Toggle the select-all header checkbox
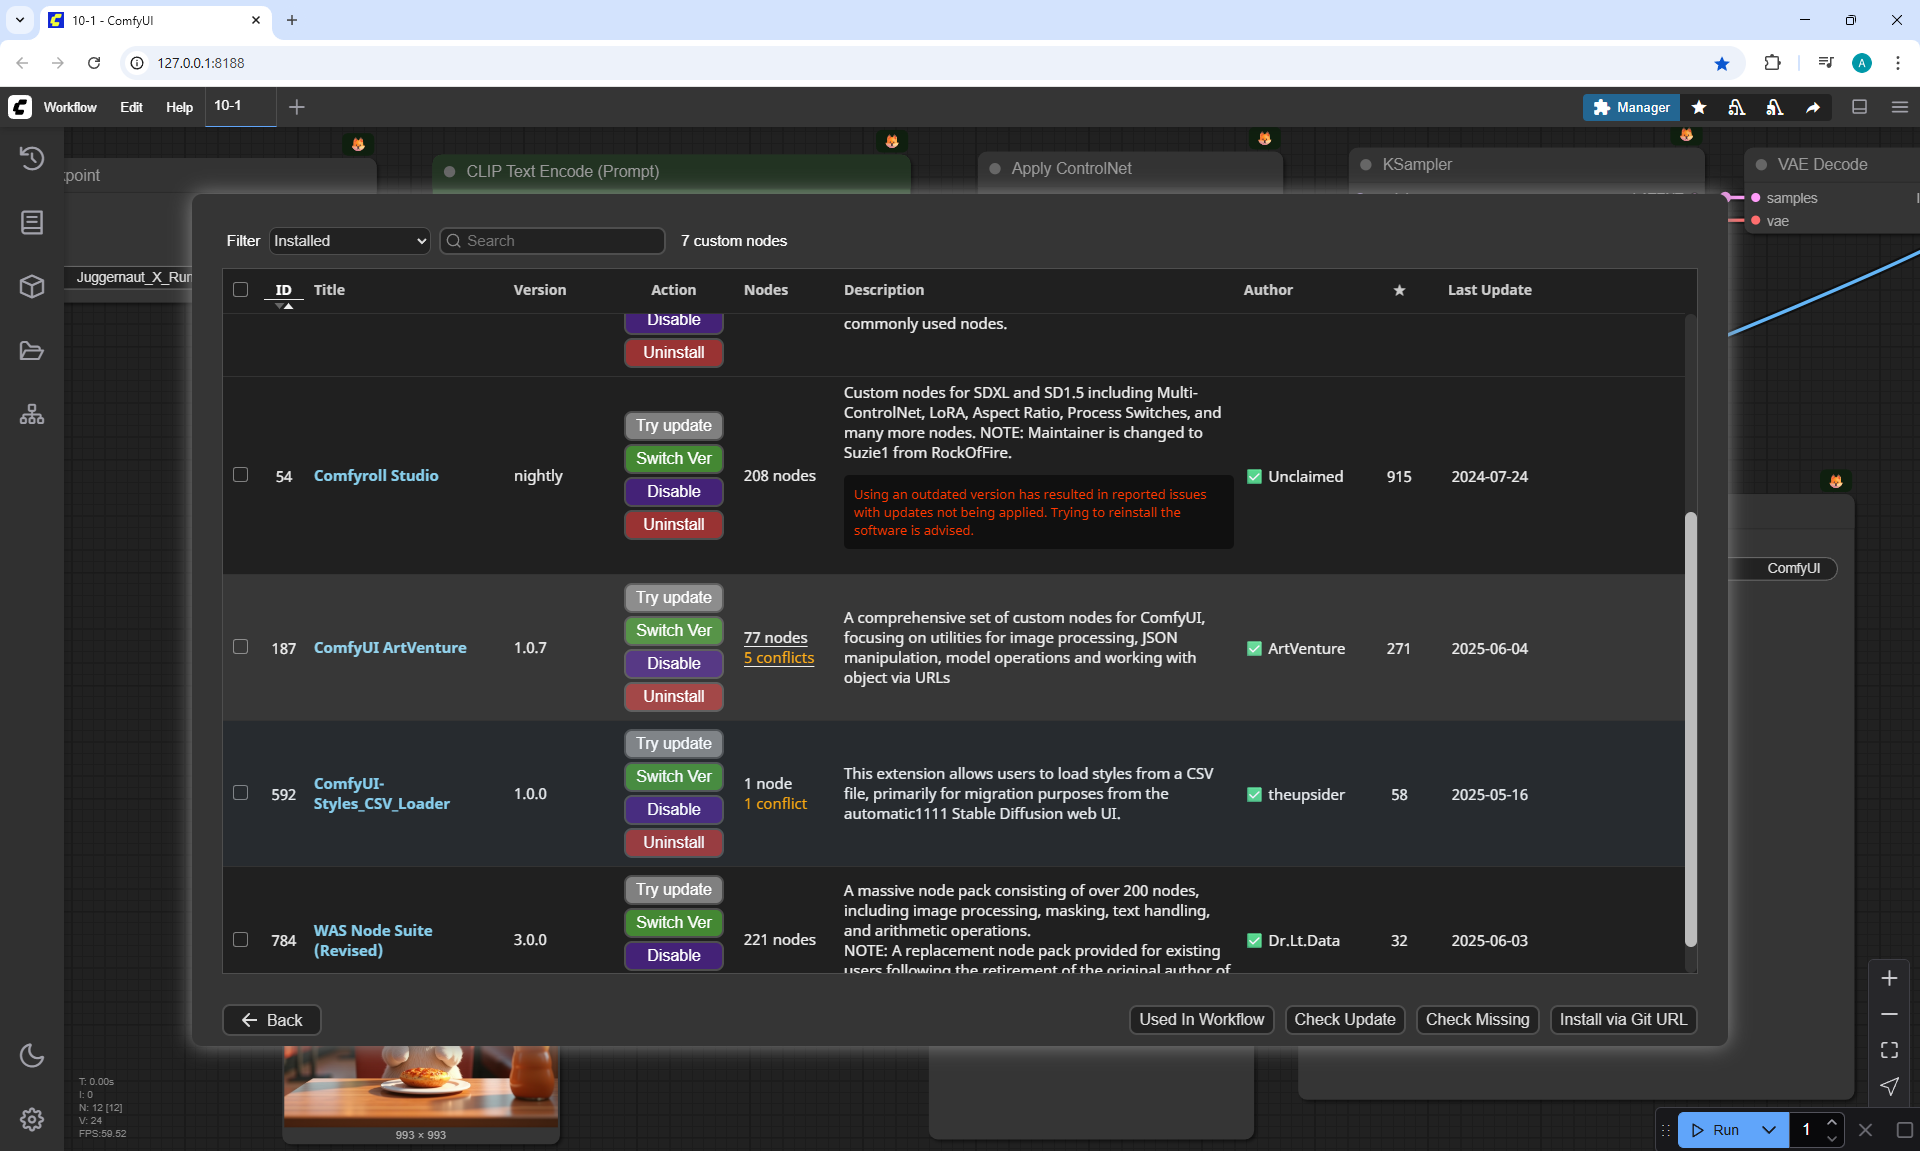1920x1151 pixels. pos(240,290)
